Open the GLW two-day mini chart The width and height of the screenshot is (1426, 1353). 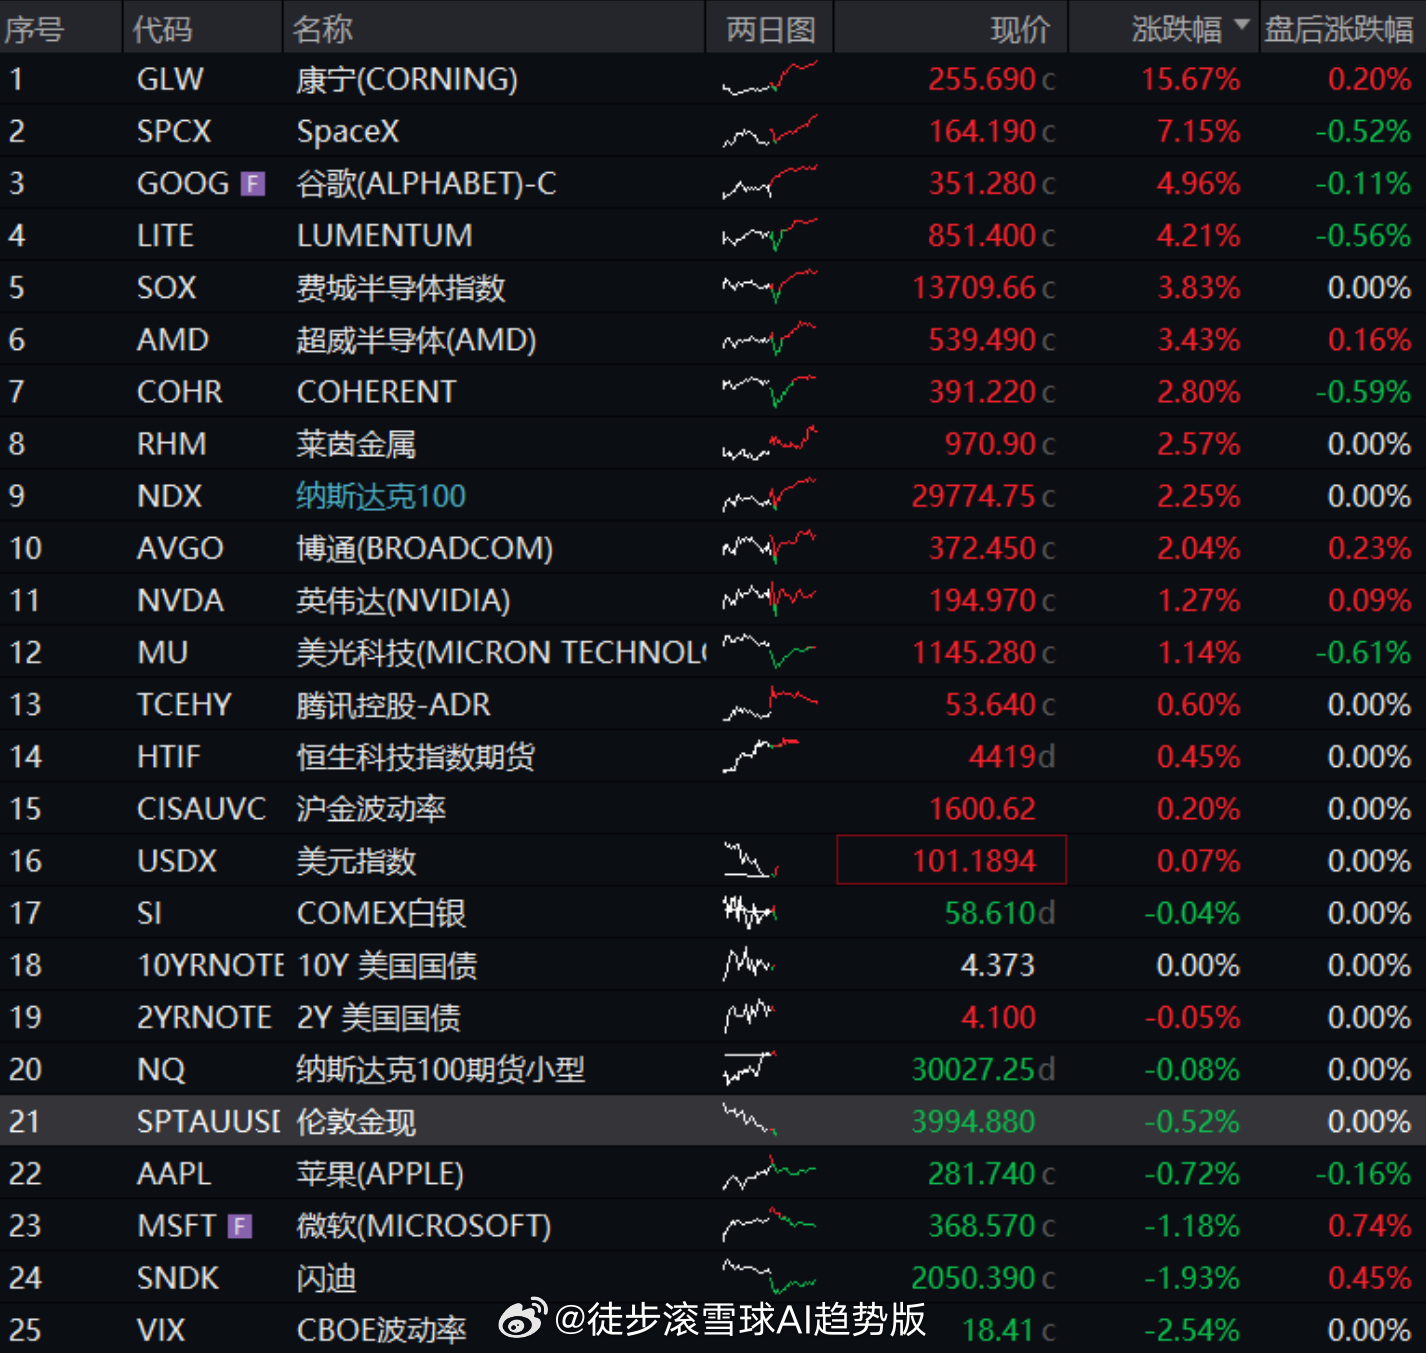tap(769, 78)
